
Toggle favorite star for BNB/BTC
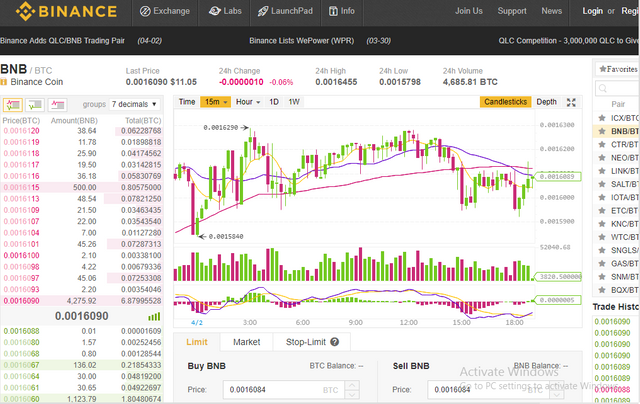(602, 131)
